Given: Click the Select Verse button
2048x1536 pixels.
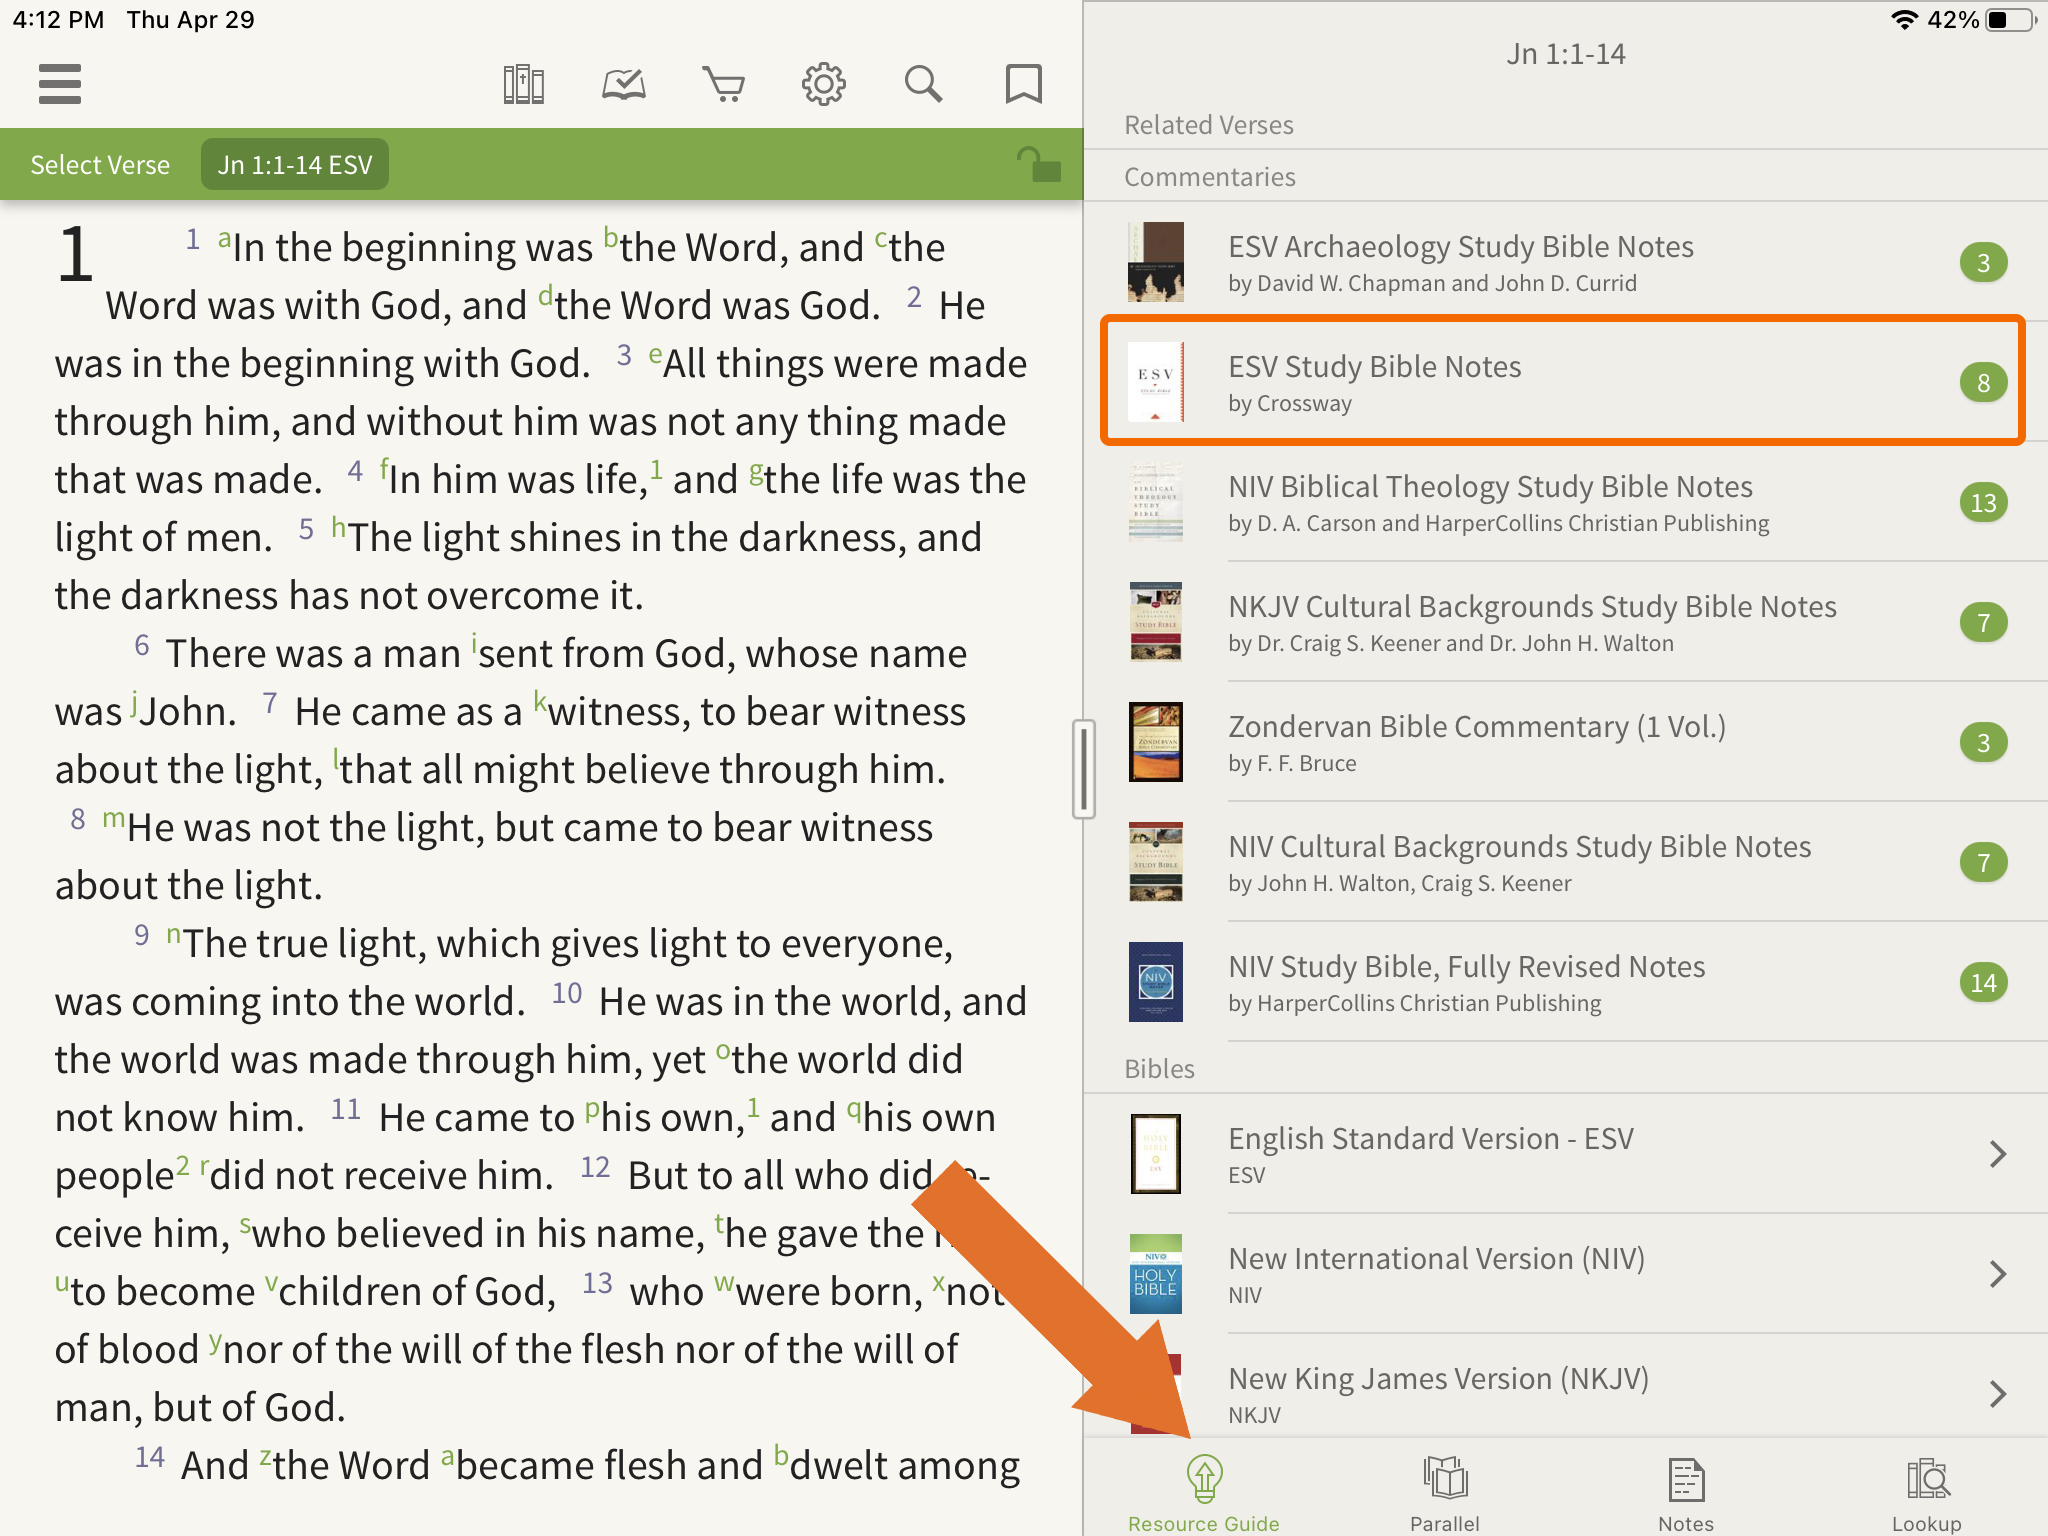Looking at the screenshot, I should point(100,165).
